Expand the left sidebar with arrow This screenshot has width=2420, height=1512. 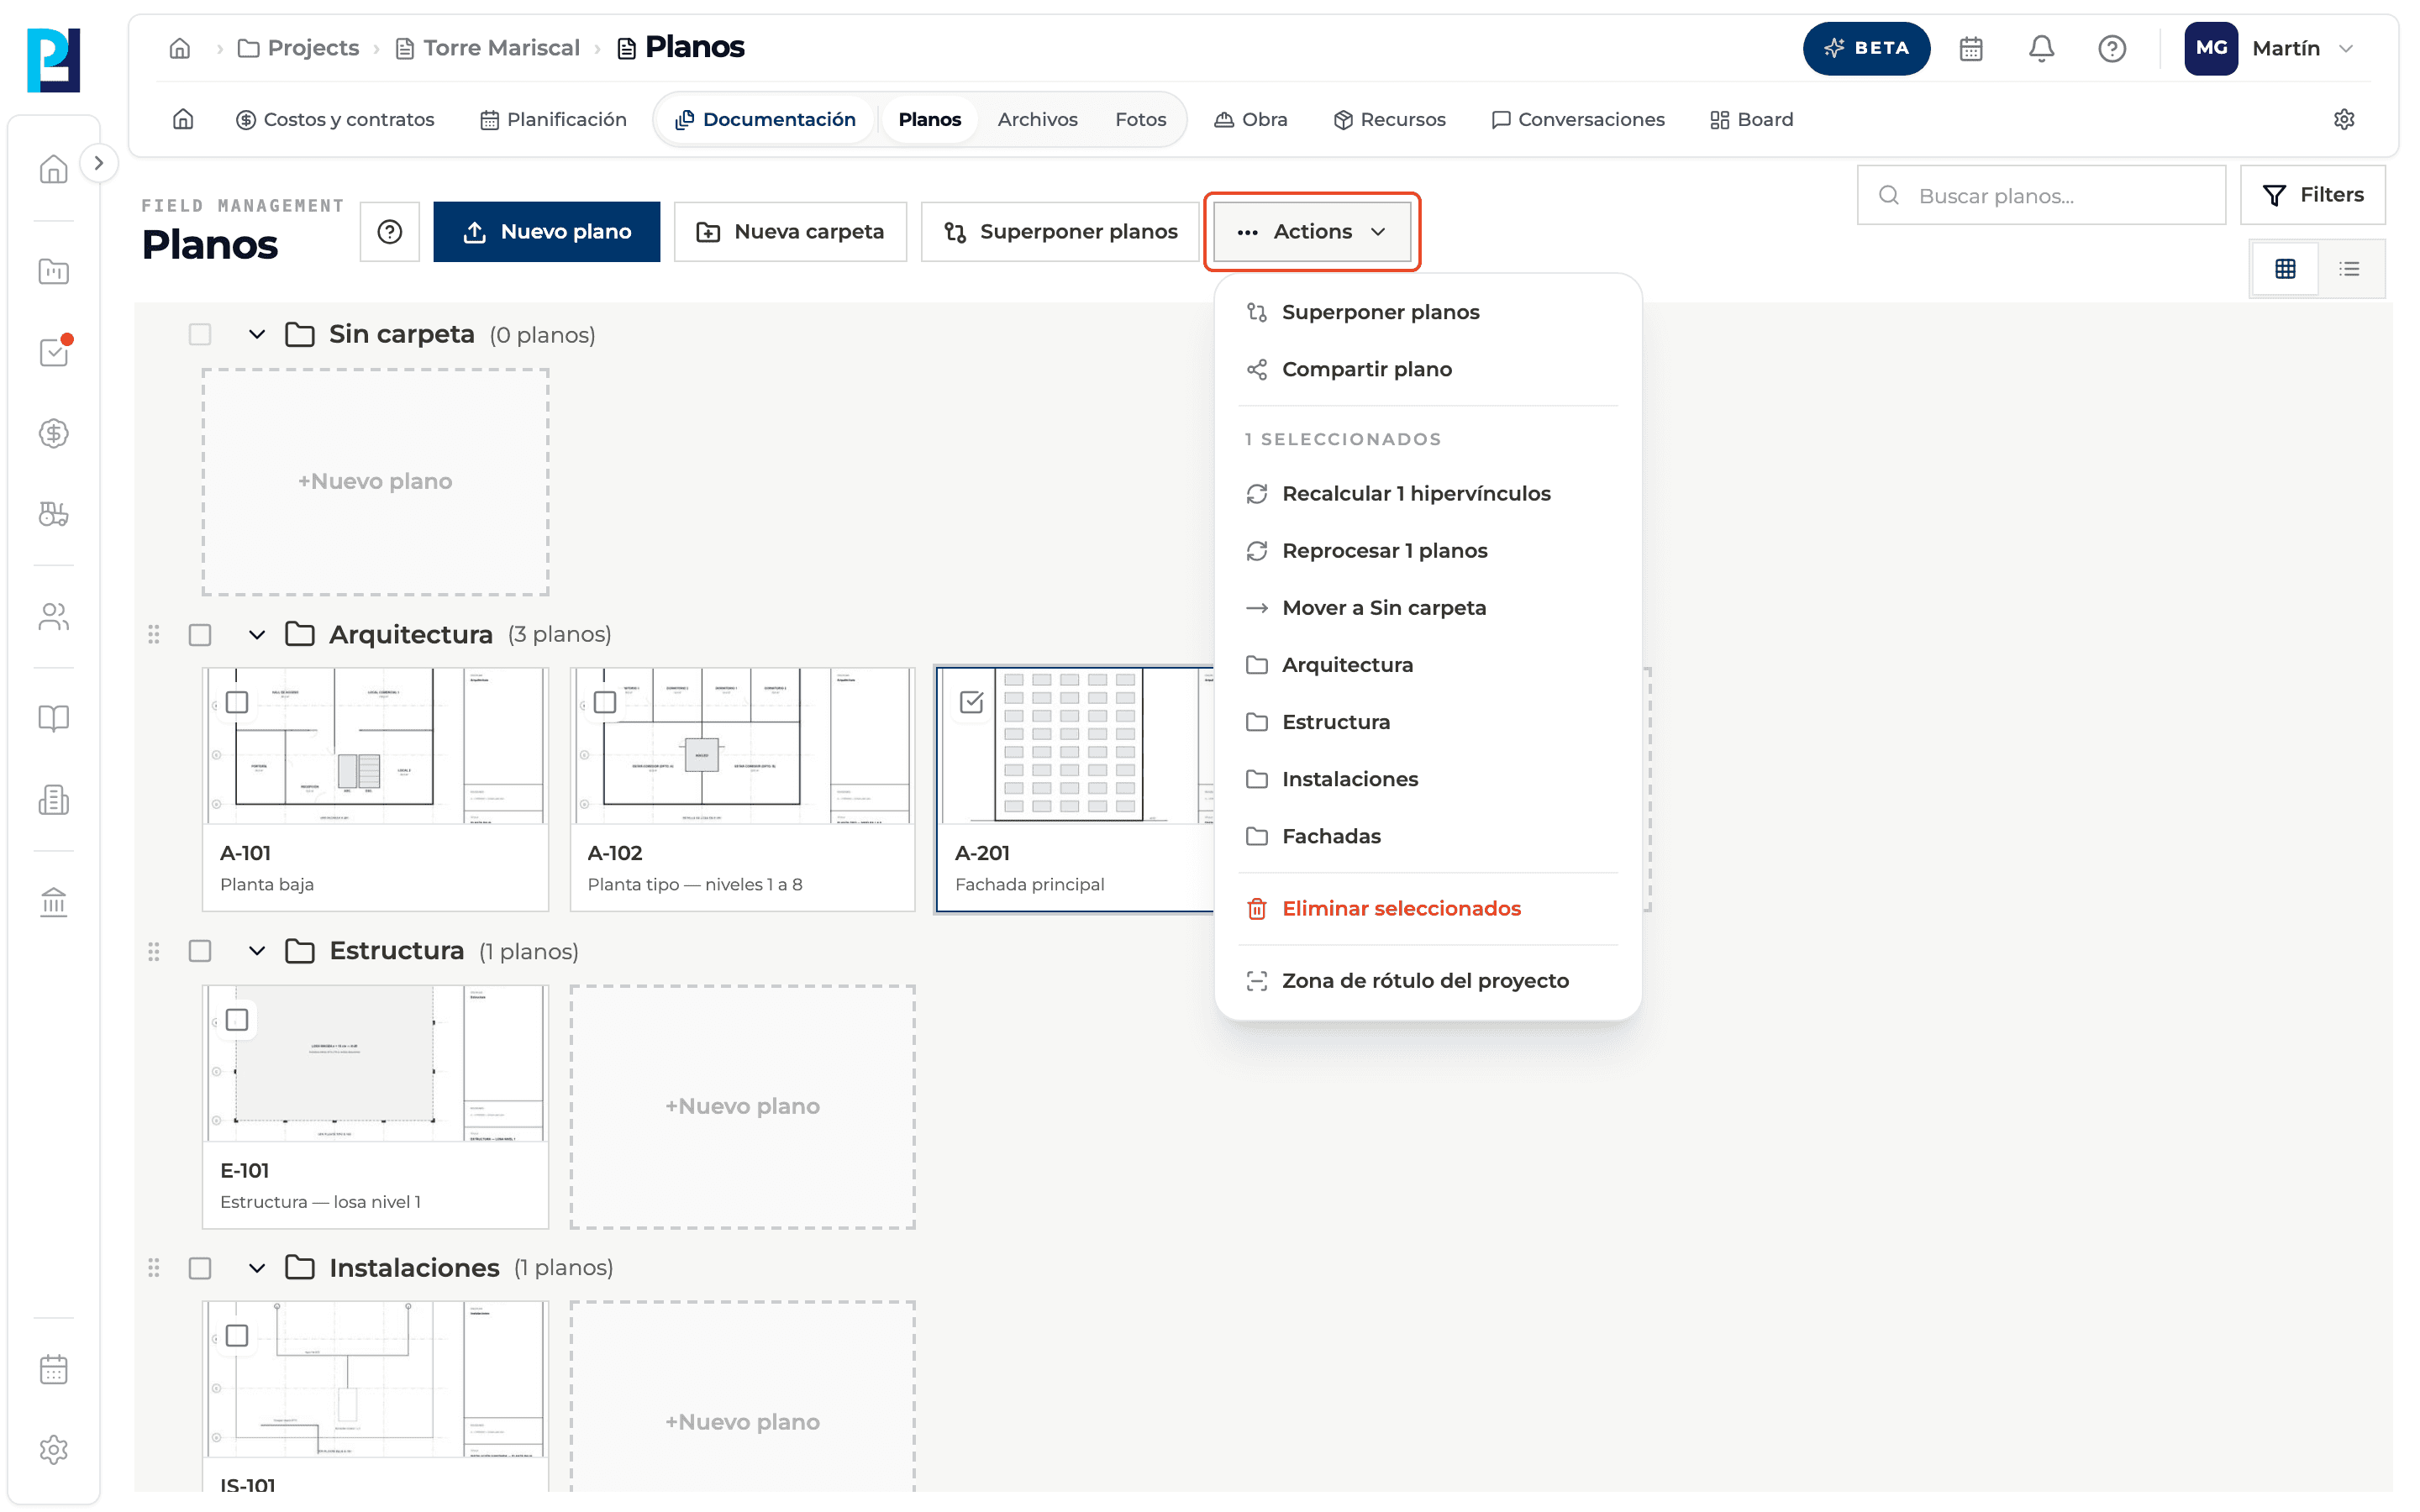[x=98, y=163]
